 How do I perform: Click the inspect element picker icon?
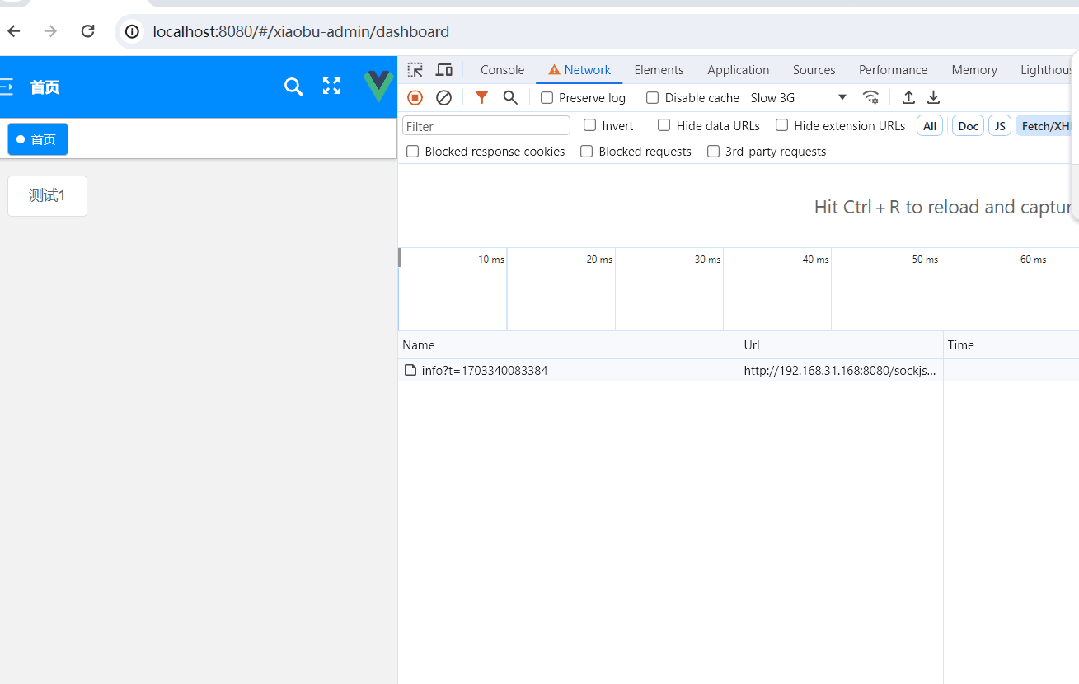point(415,70)
